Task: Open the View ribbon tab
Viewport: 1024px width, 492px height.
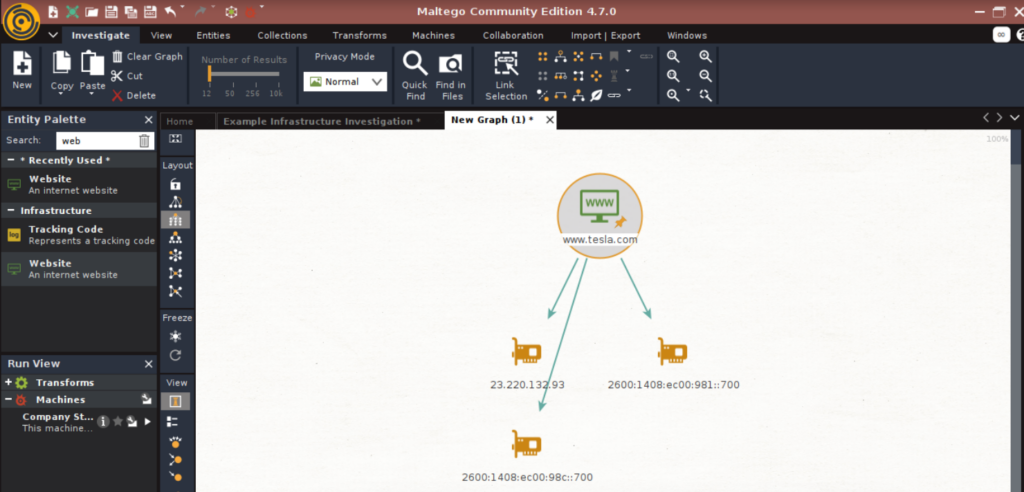Action: tap(161, 35)
